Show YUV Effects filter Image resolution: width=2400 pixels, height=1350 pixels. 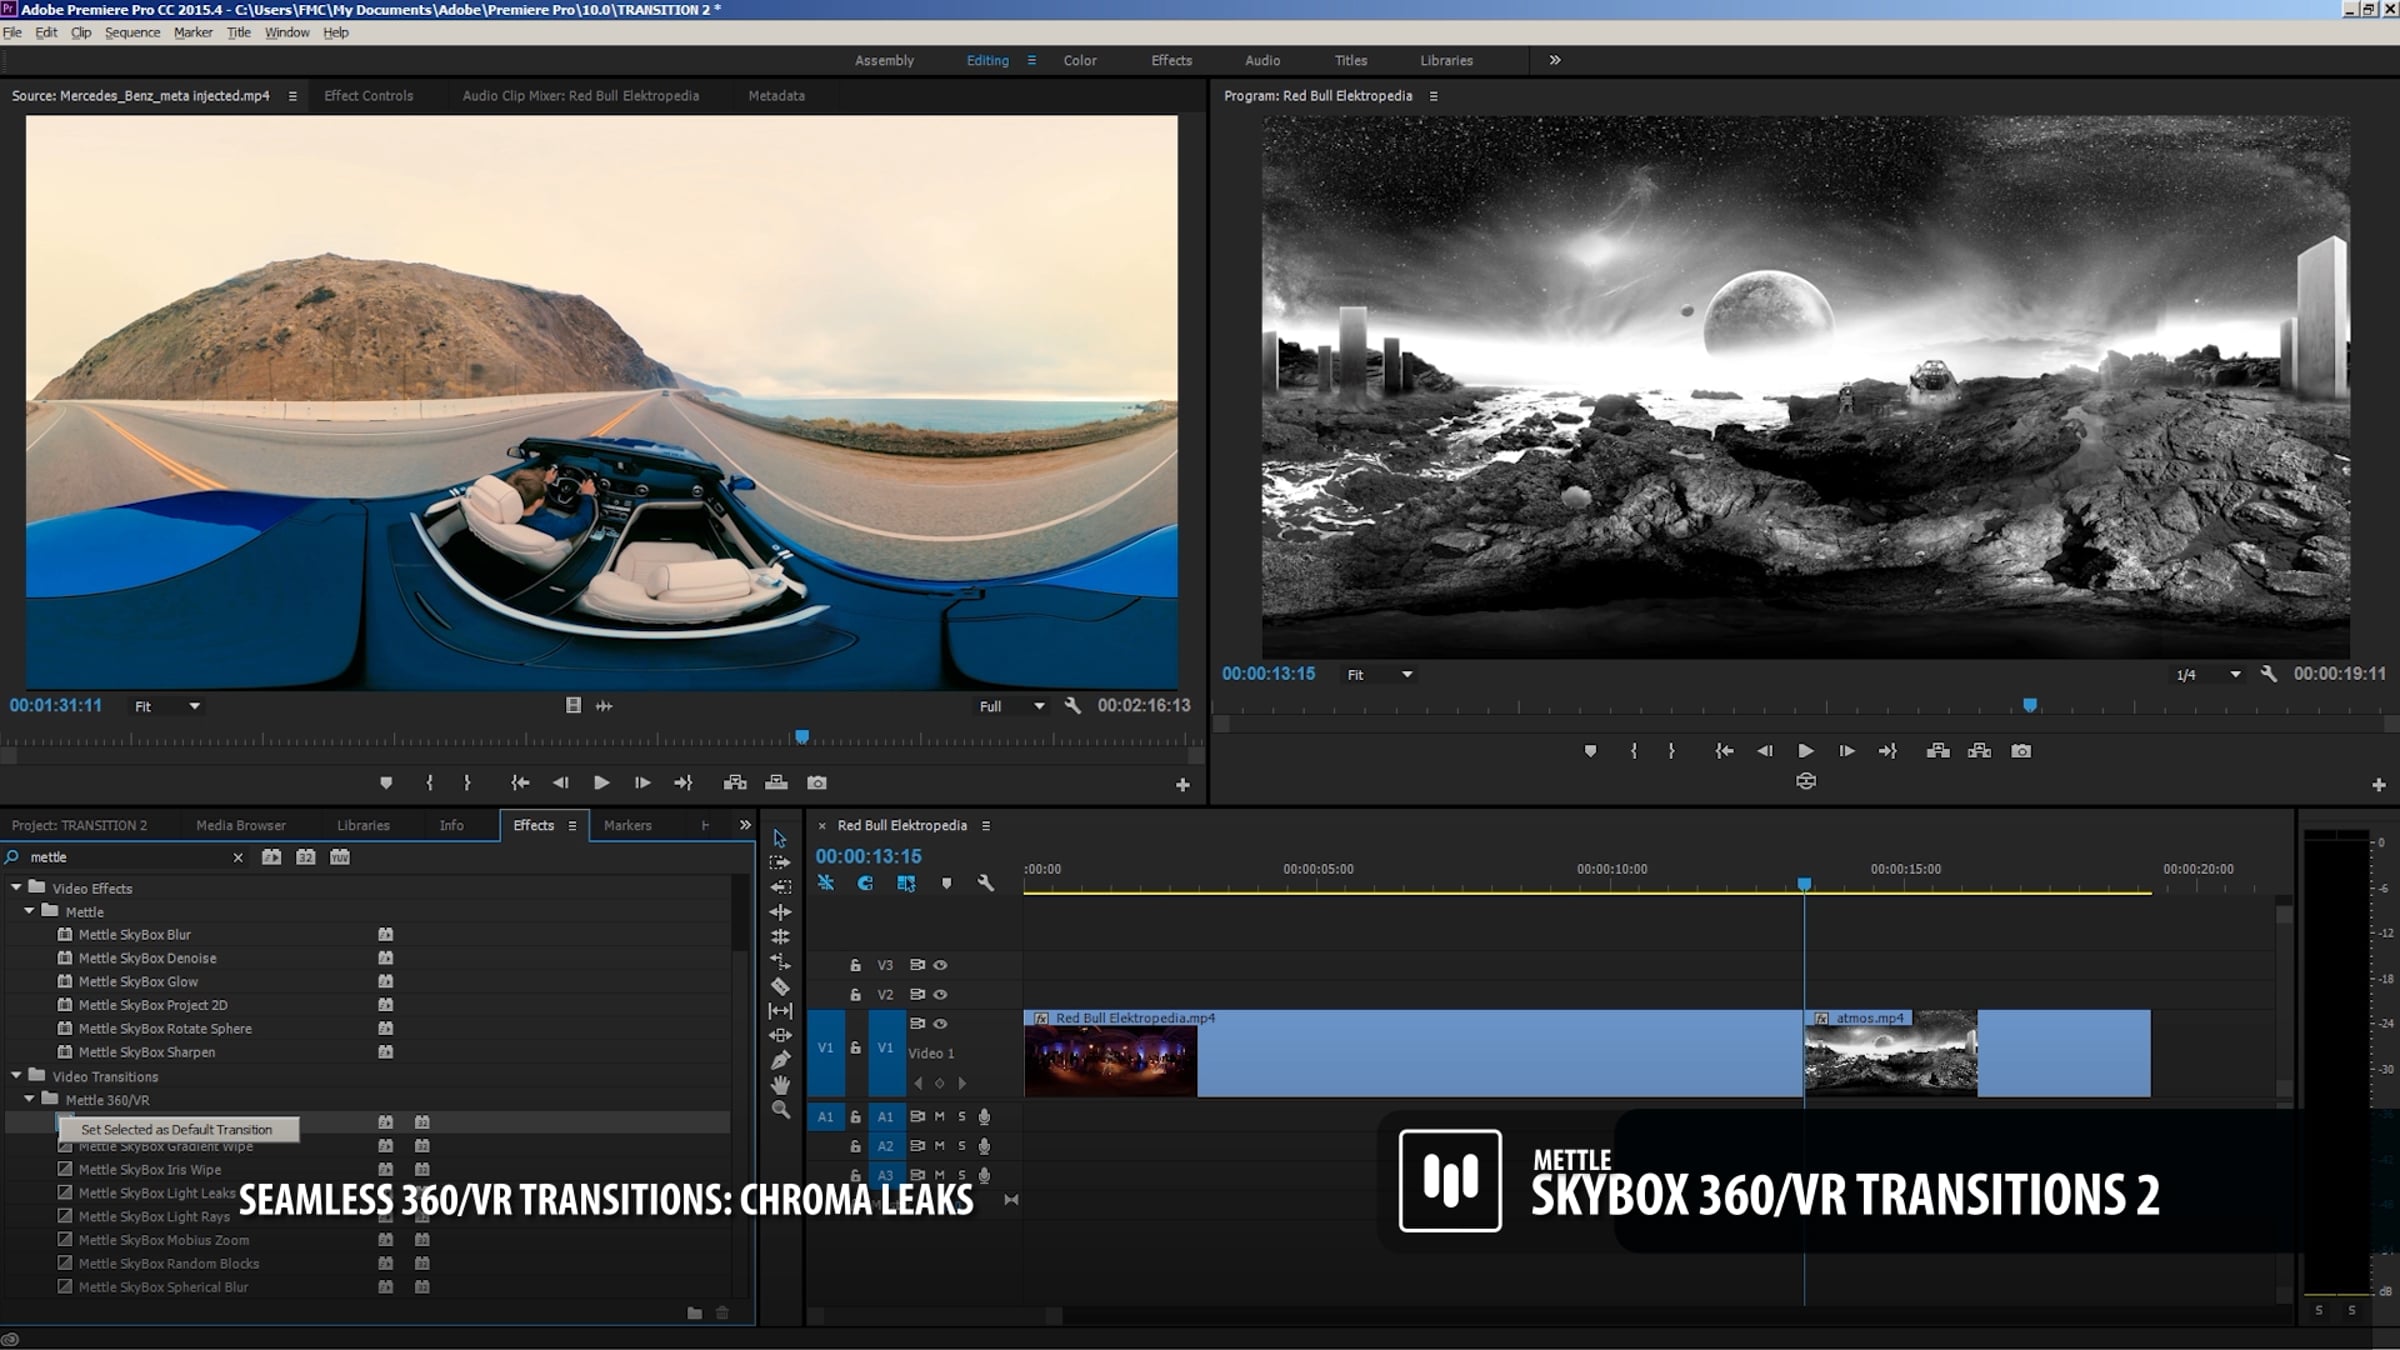(340, 857)
